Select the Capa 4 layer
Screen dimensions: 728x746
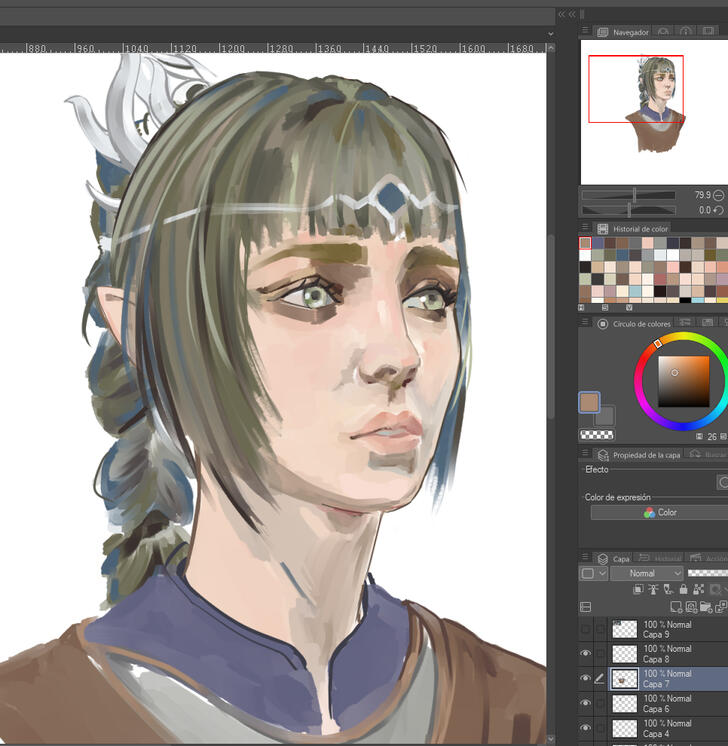click(665, 729)
